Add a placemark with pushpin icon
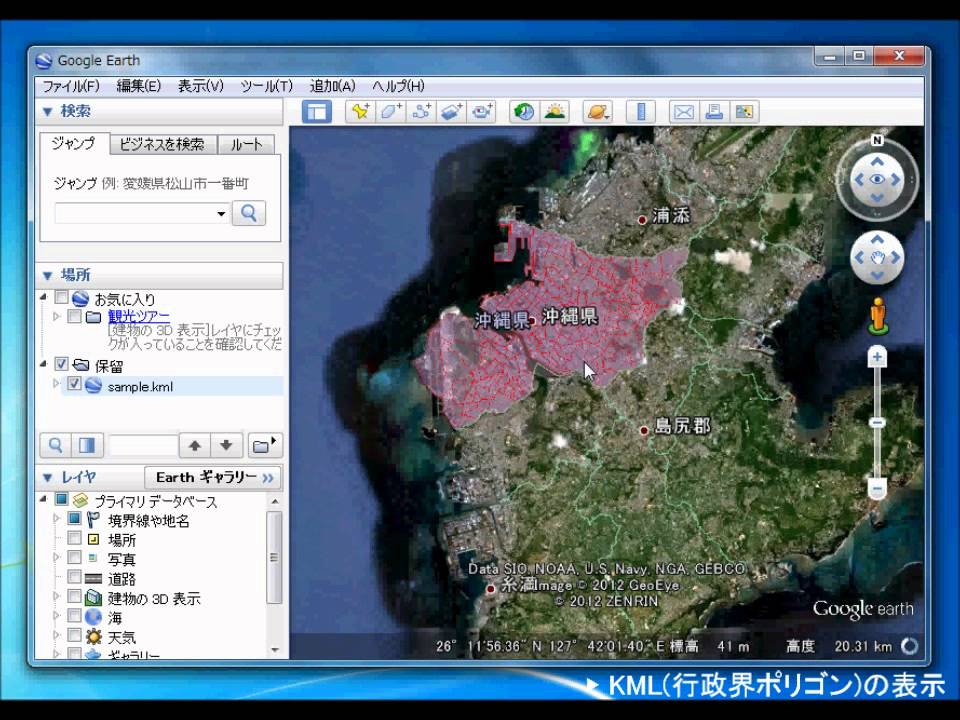The image size is (960, 720). [360, 112]
